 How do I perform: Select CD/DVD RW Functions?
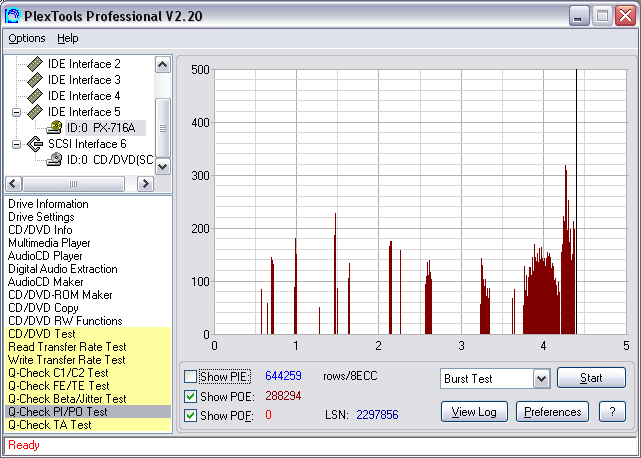pos(65,321)
